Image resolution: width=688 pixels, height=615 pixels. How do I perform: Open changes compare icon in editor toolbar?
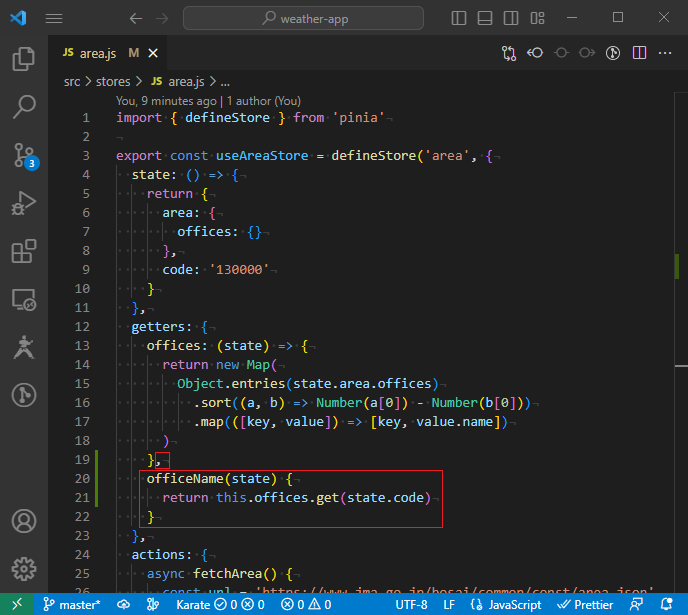(x=509, y=54)
